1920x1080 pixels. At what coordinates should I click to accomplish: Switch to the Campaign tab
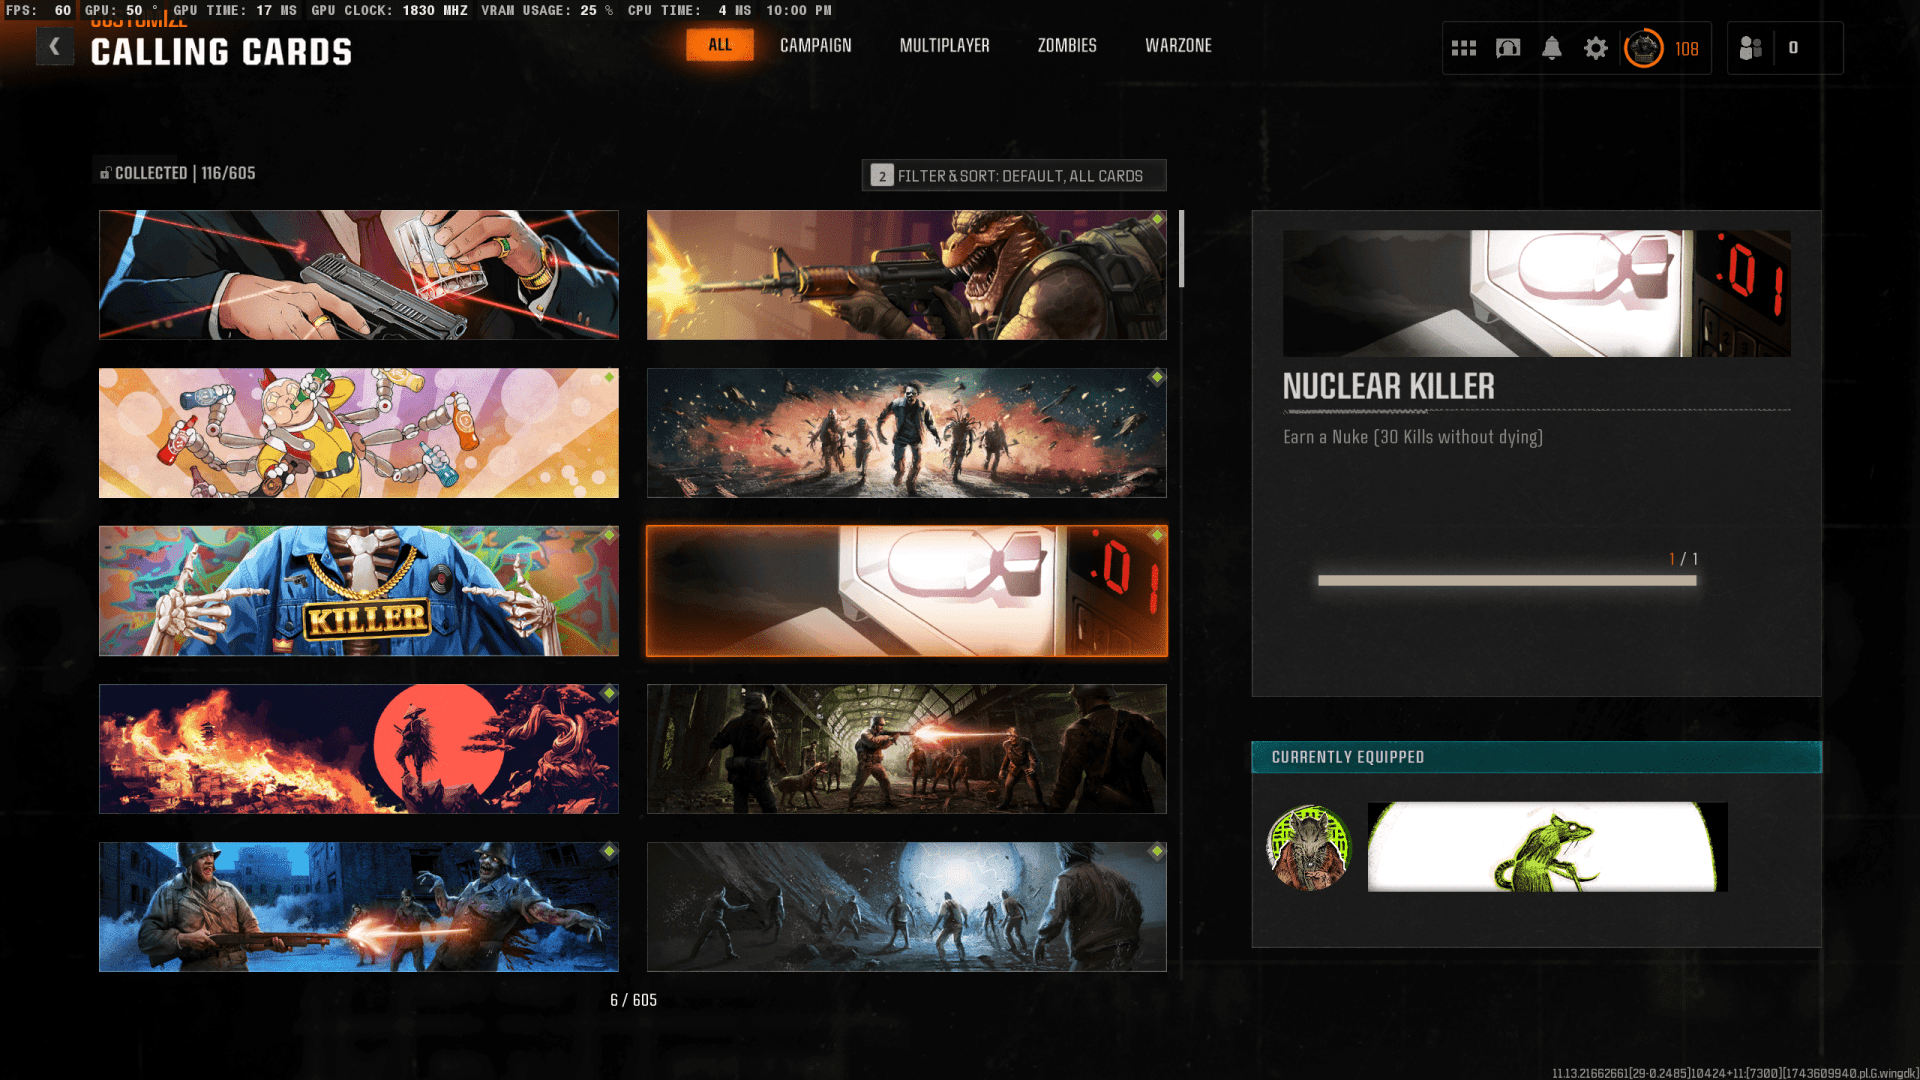(x=815, y=45)
